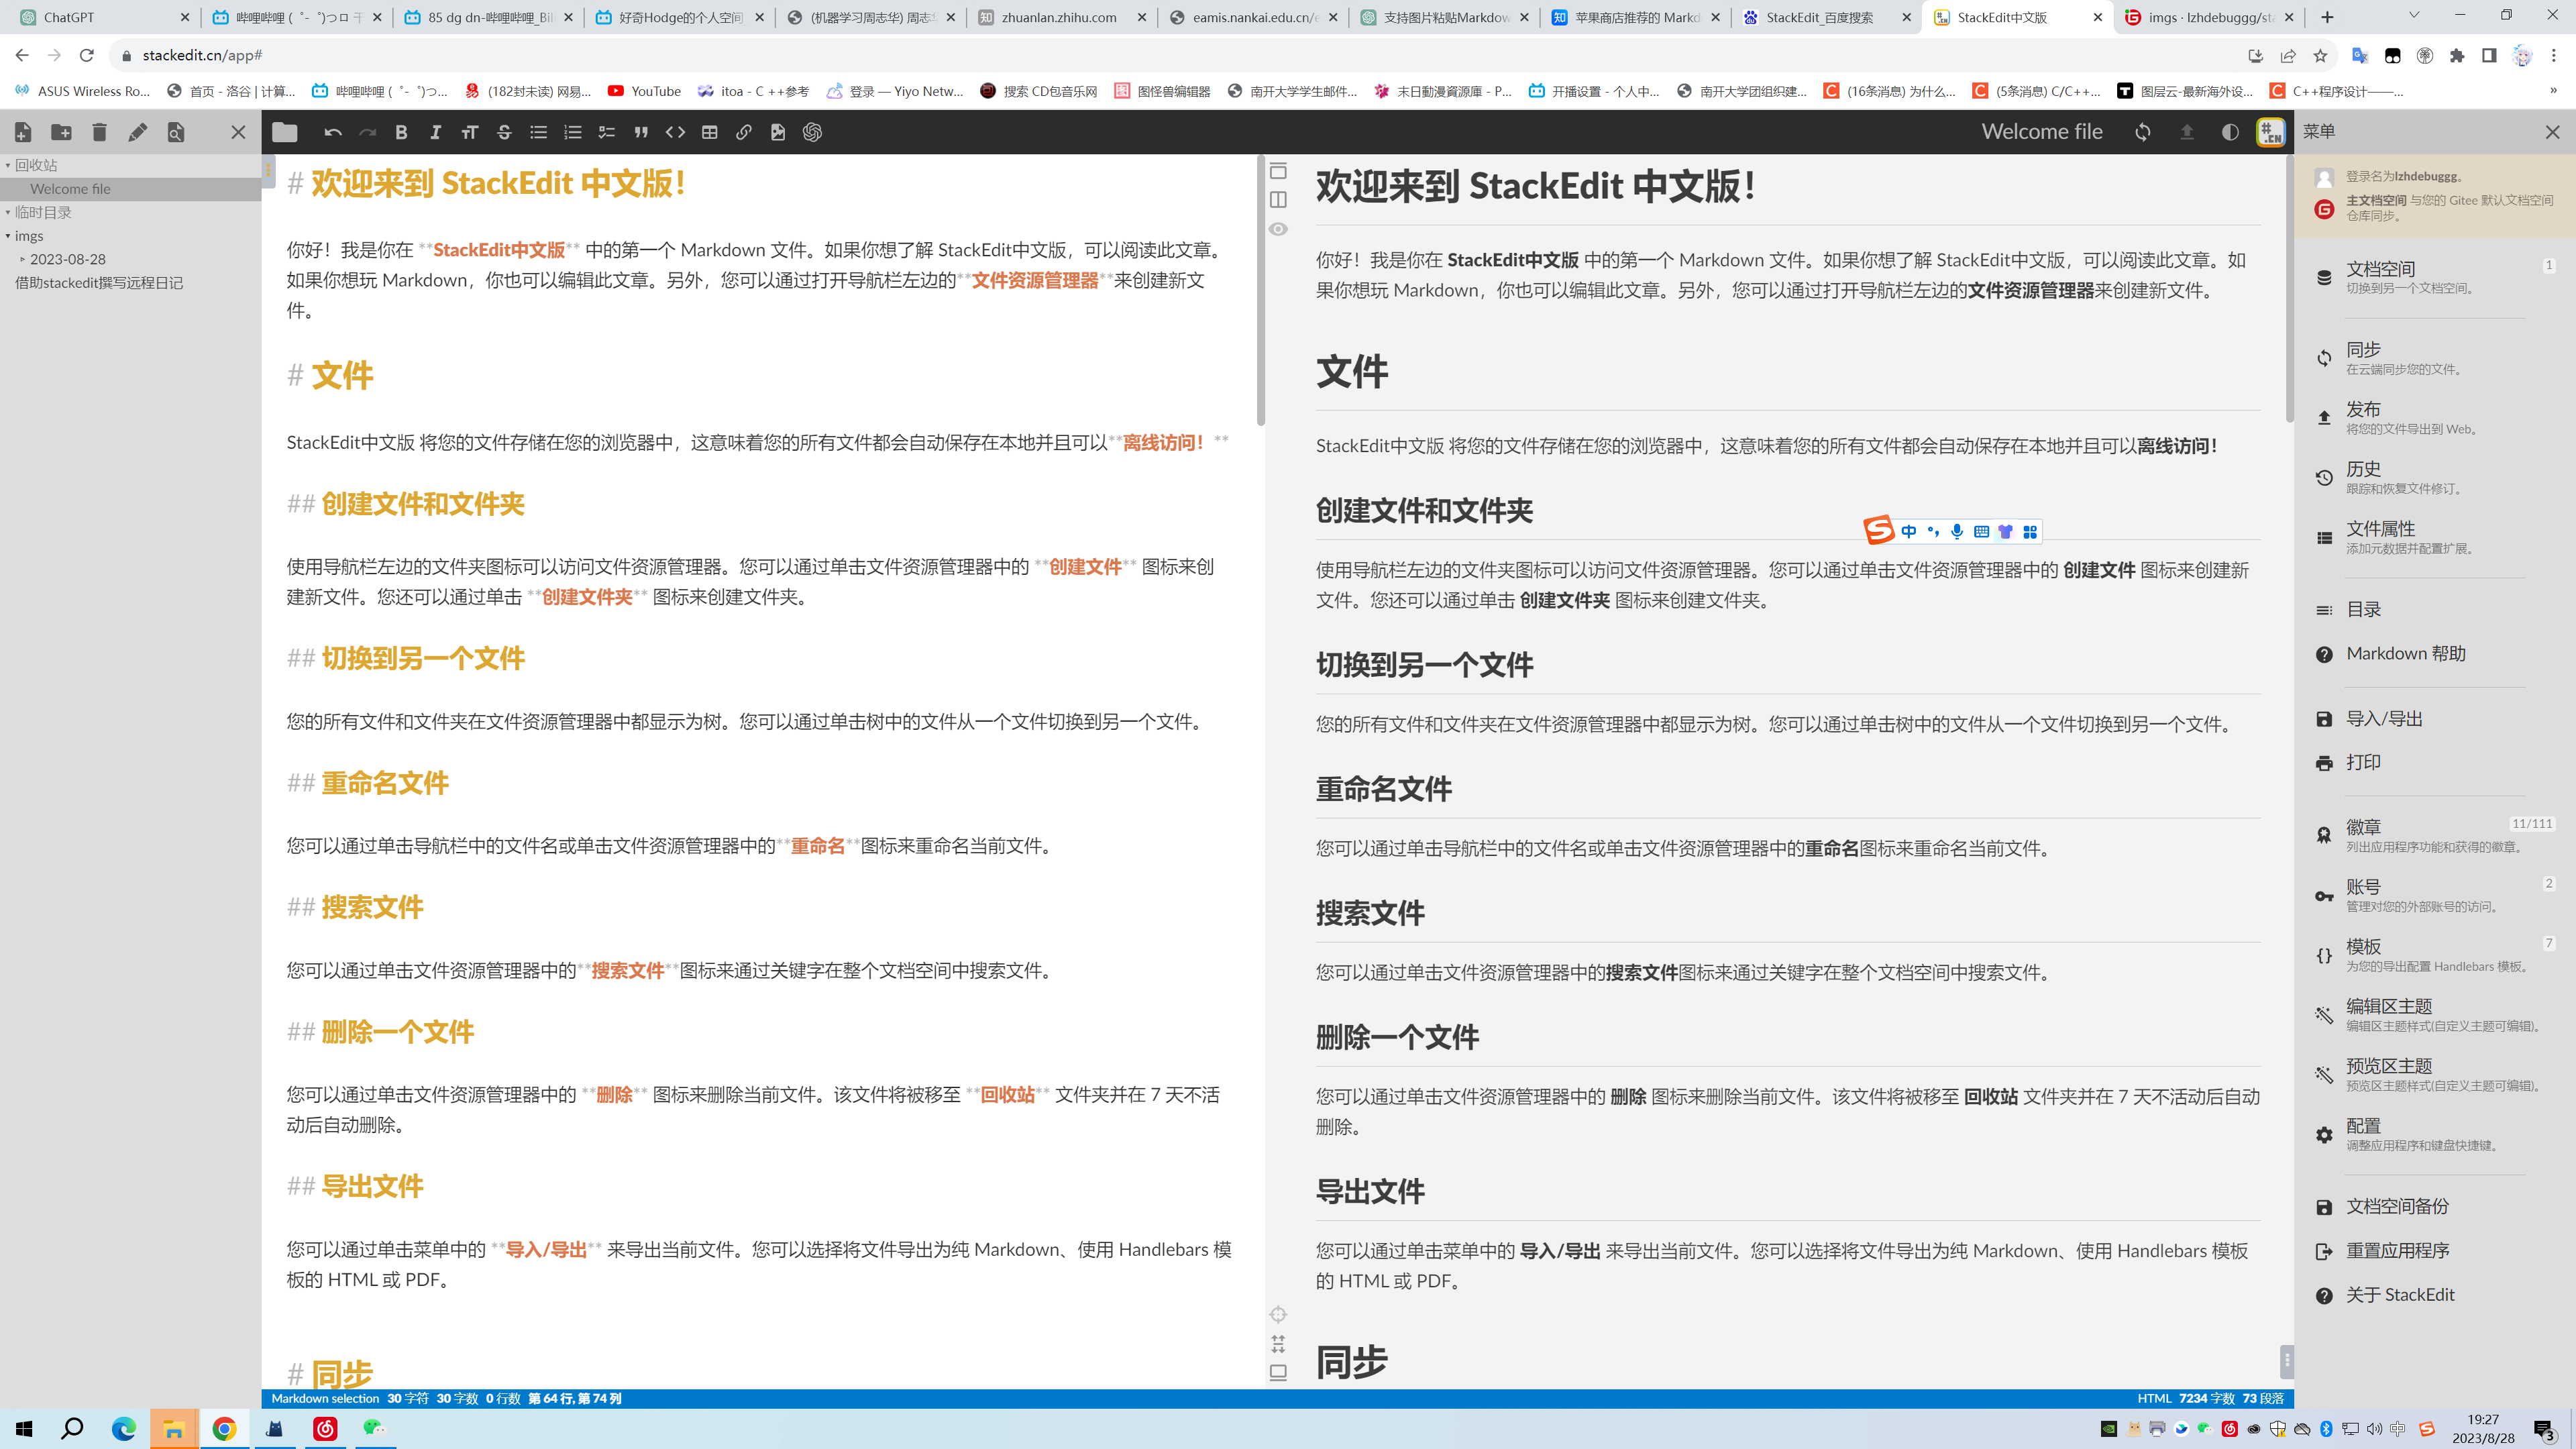
Task: Open the 历史 menu entry
Action: (x=2434, y=477)
